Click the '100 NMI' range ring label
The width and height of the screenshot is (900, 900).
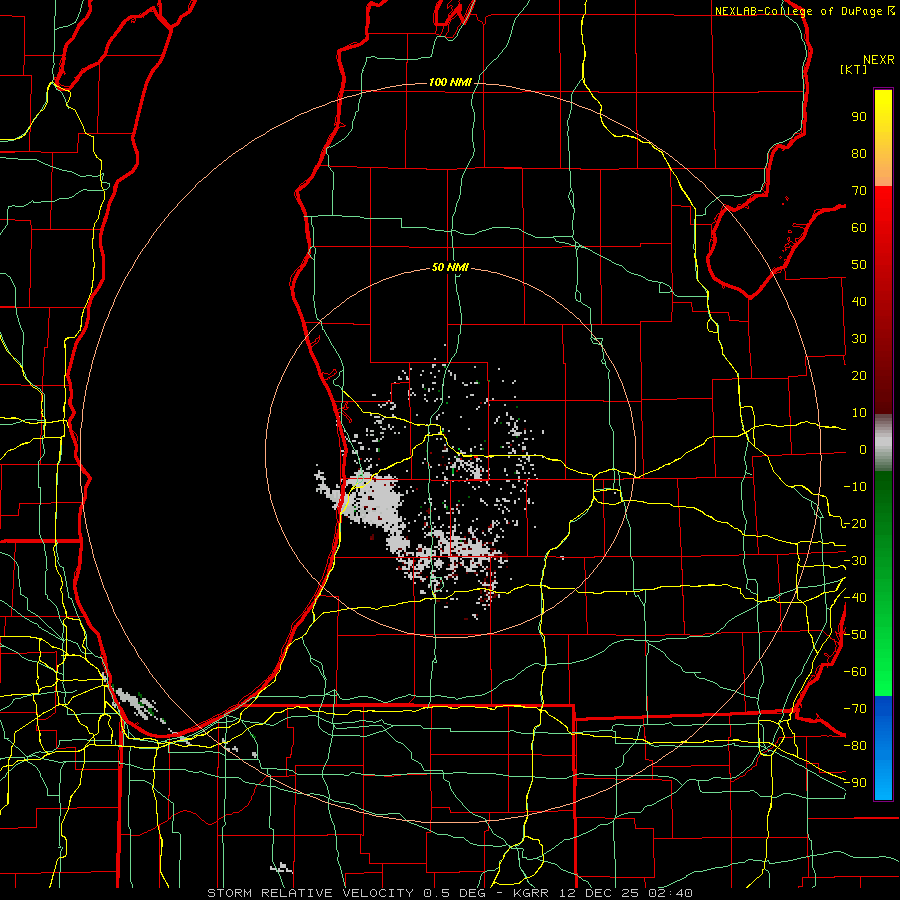click(450, 83)
